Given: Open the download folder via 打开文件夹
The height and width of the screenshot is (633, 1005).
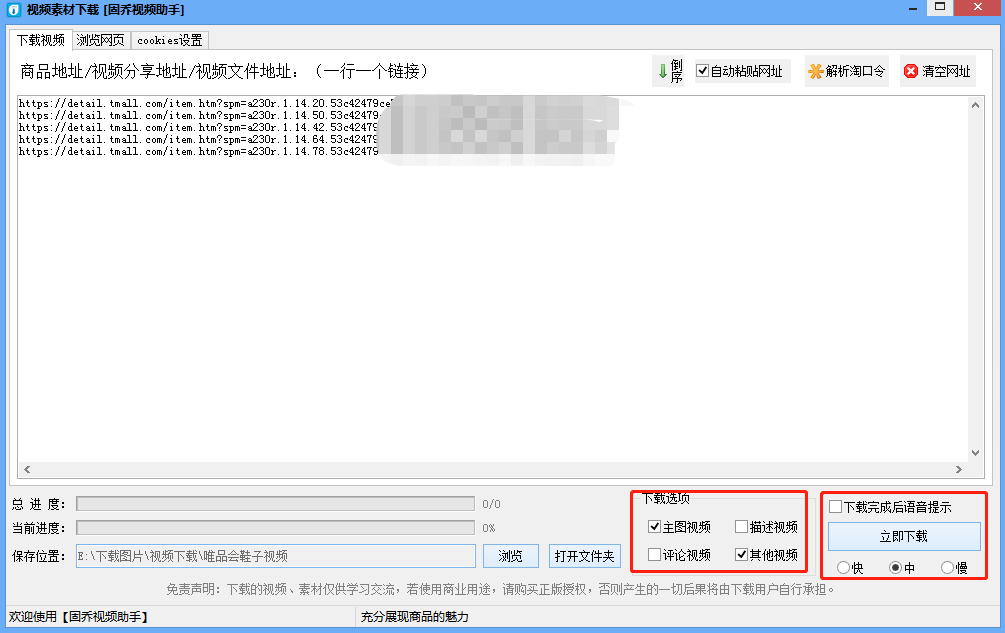Looking at the screenshot, I should 583,555.
